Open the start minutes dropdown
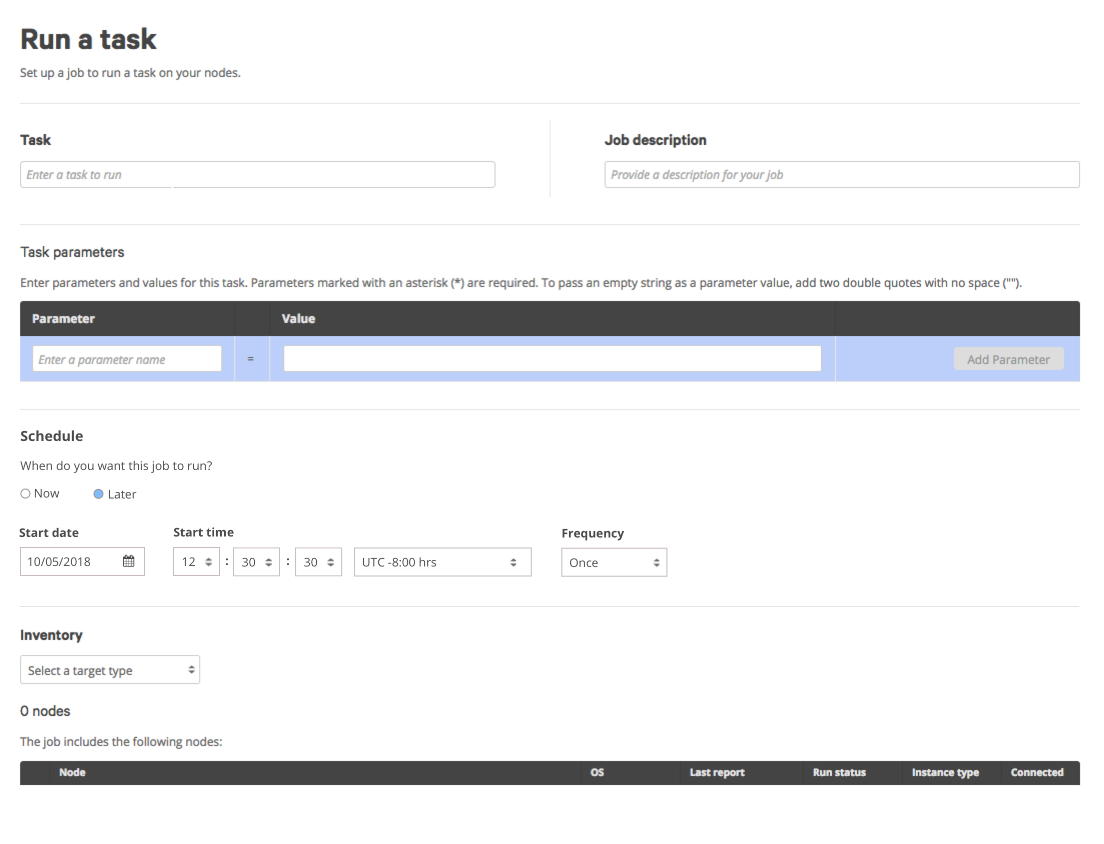The width and height of the screenshot is (1104, 844). point(256,562)
